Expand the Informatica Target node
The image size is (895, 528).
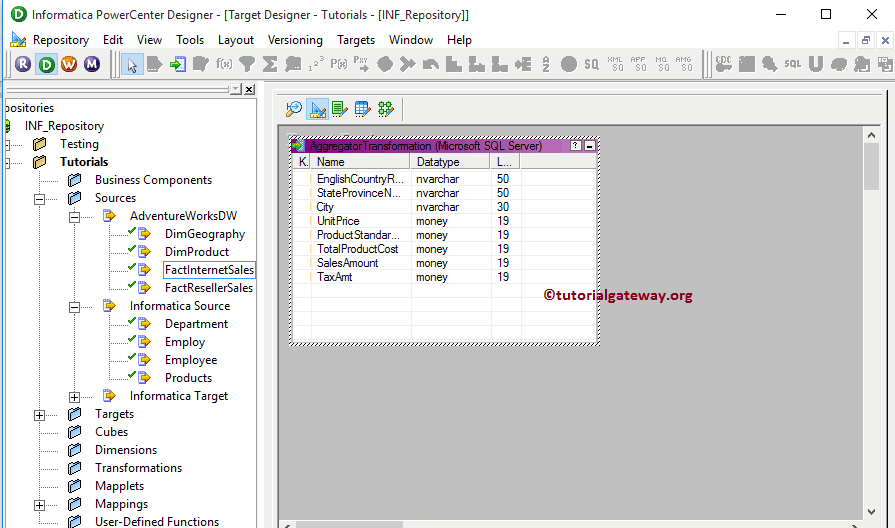[75, 396]
